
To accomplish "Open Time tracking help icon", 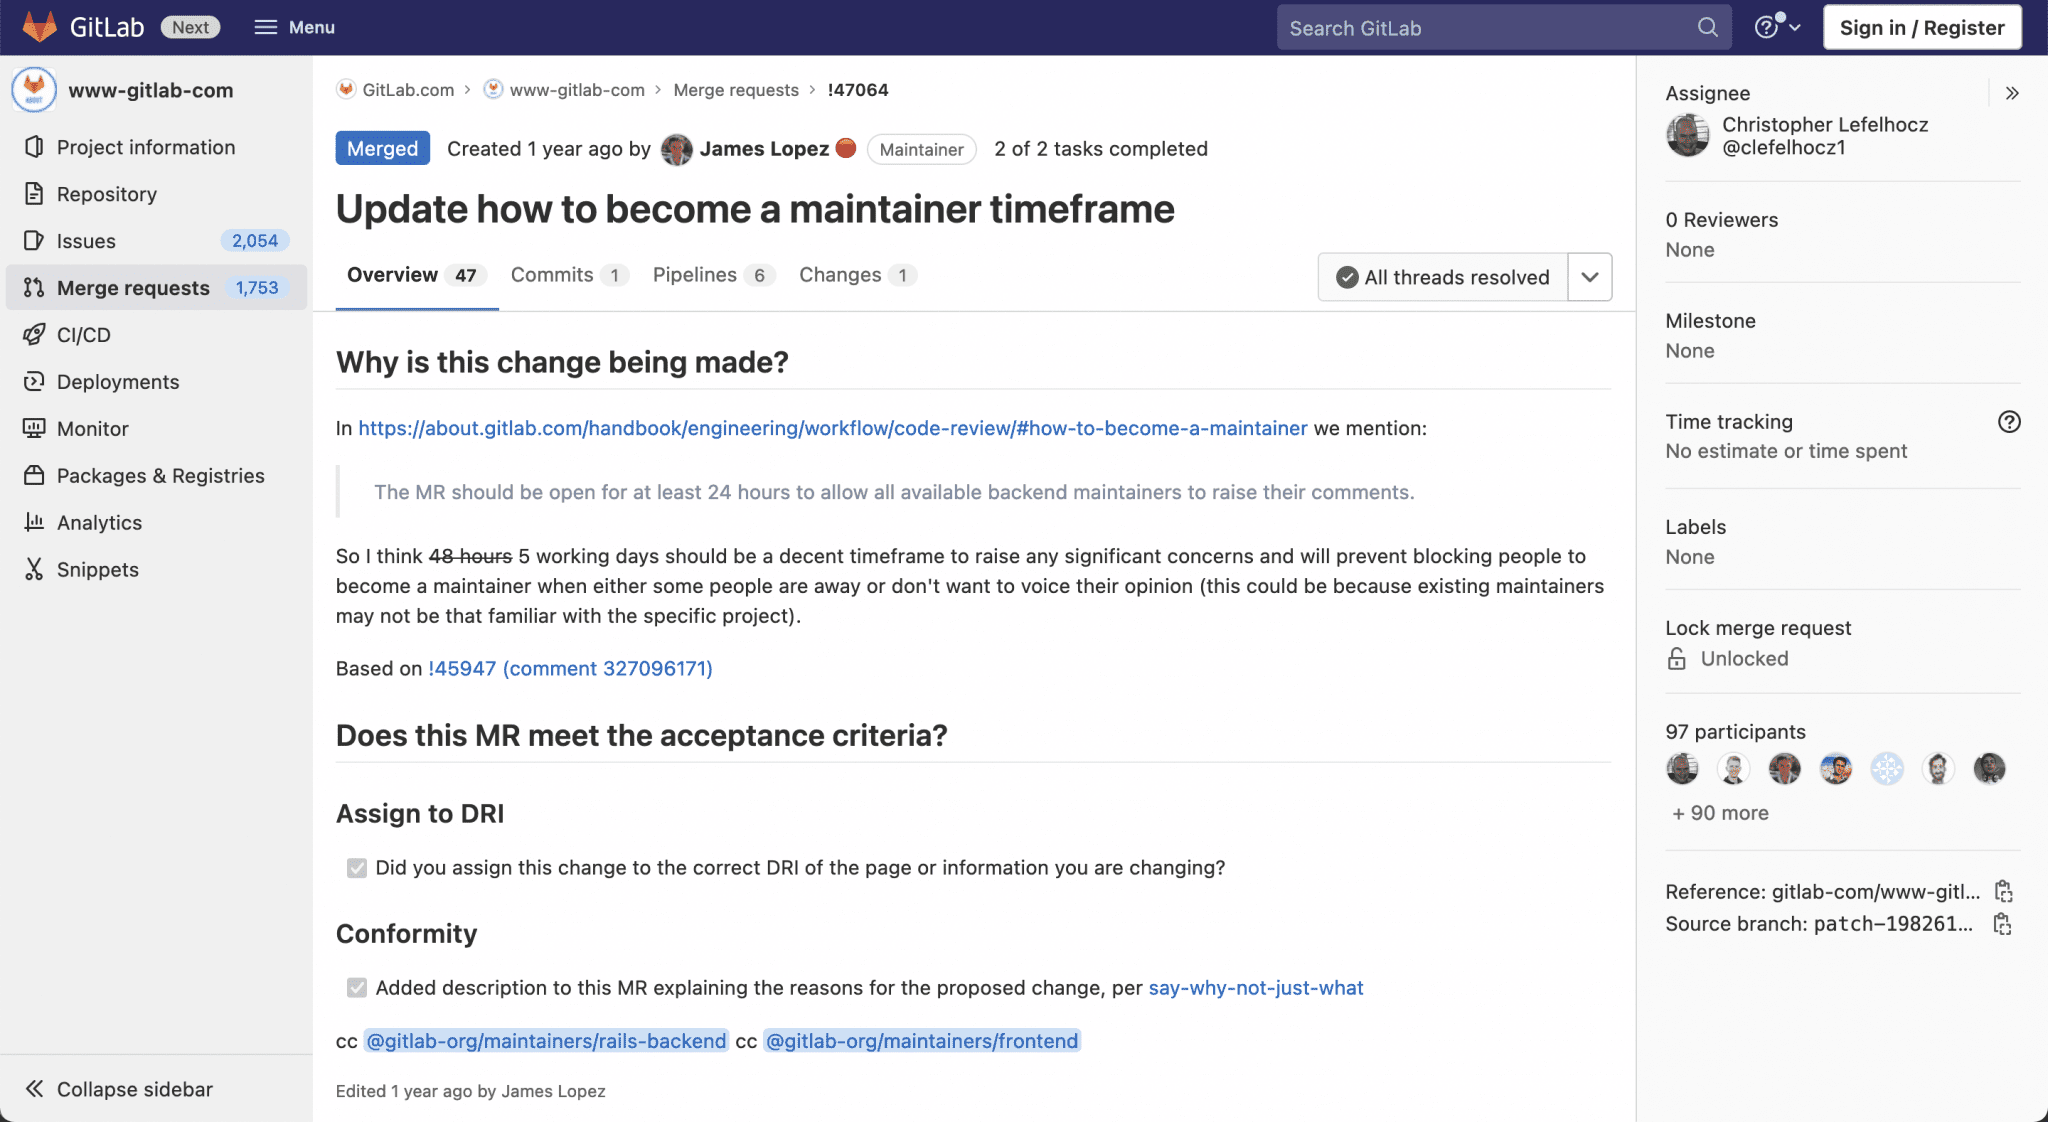I will point(2009,422).
